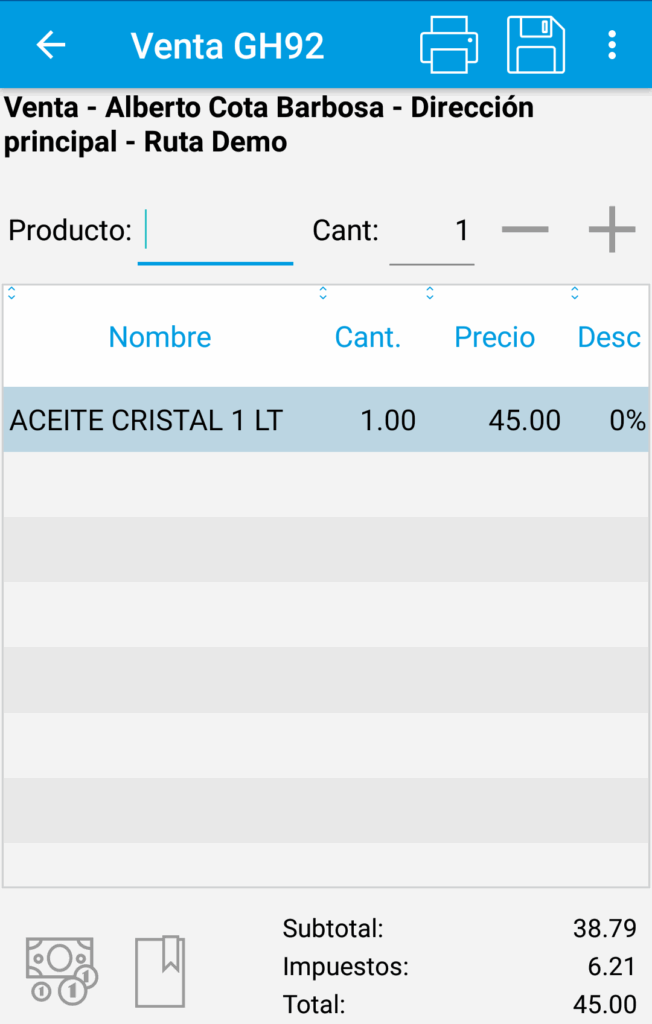Toggle sort chevron above Precio column
652x1024 pixels.
[430, 293]
